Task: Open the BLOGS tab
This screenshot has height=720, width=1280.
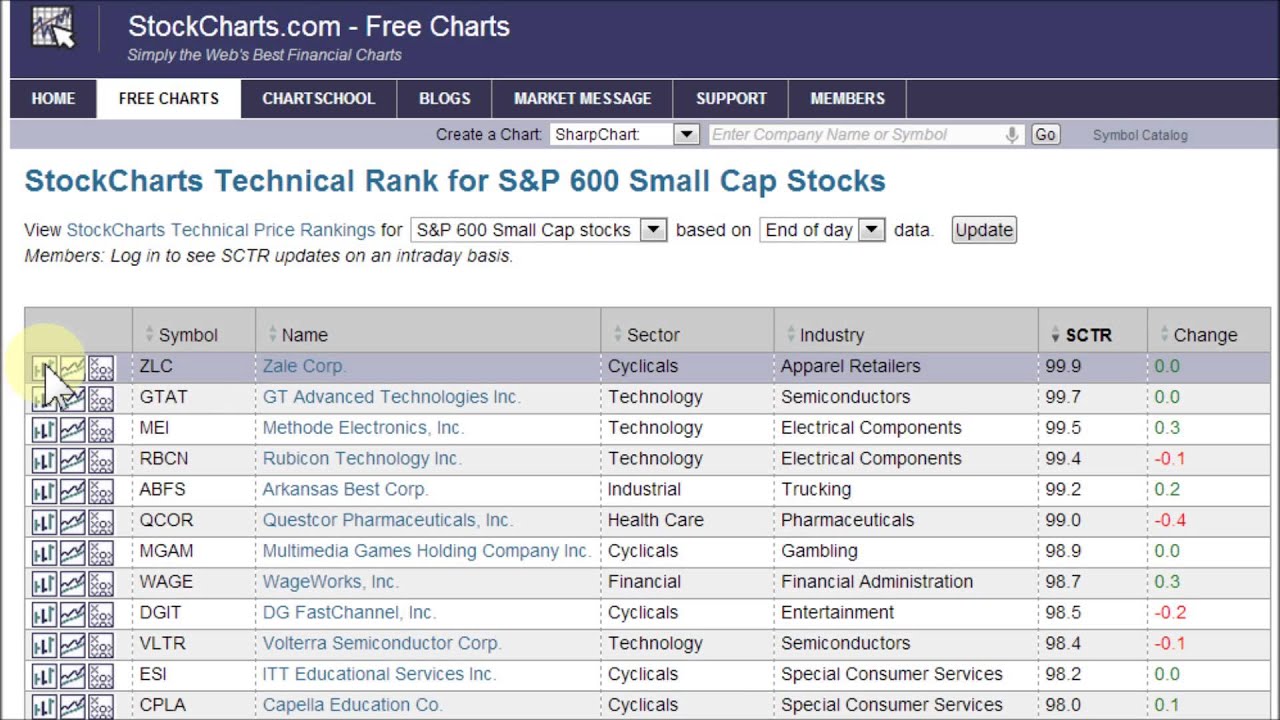Action: pos(444,98)
